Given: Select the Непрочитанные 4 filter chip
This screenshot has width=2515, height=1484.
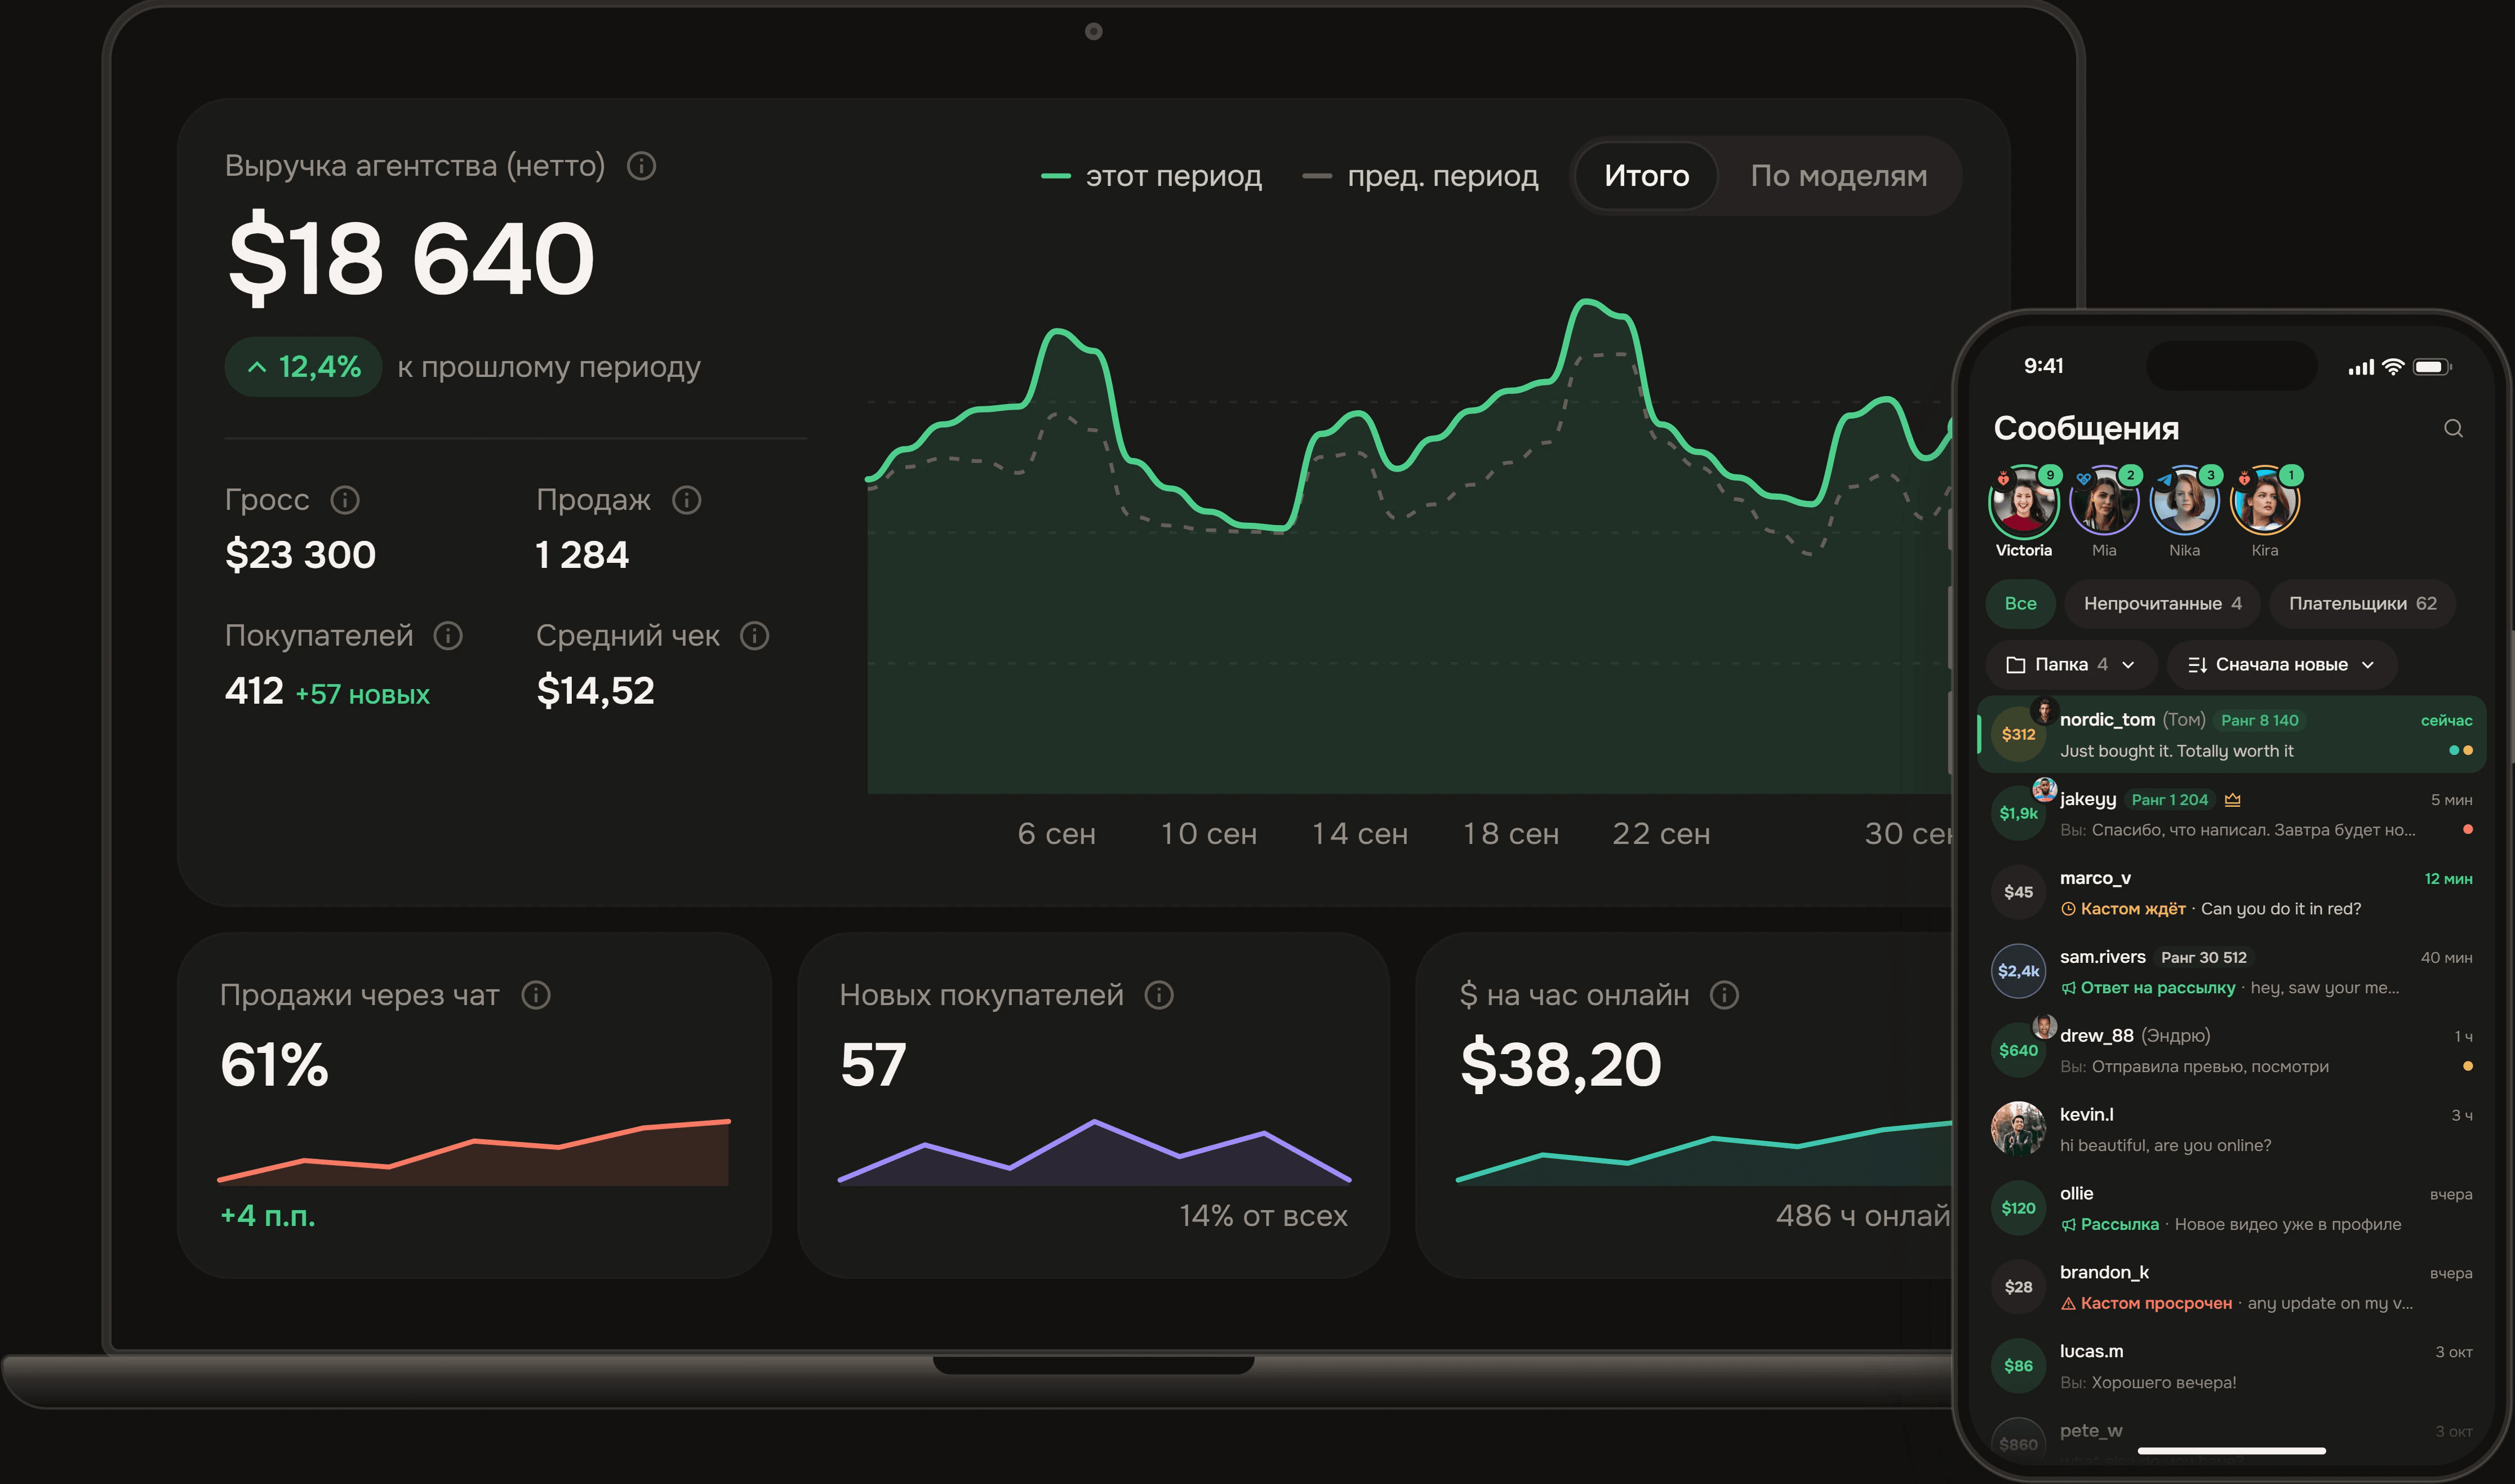Looking at the screenshot, I should (2162, 604).
